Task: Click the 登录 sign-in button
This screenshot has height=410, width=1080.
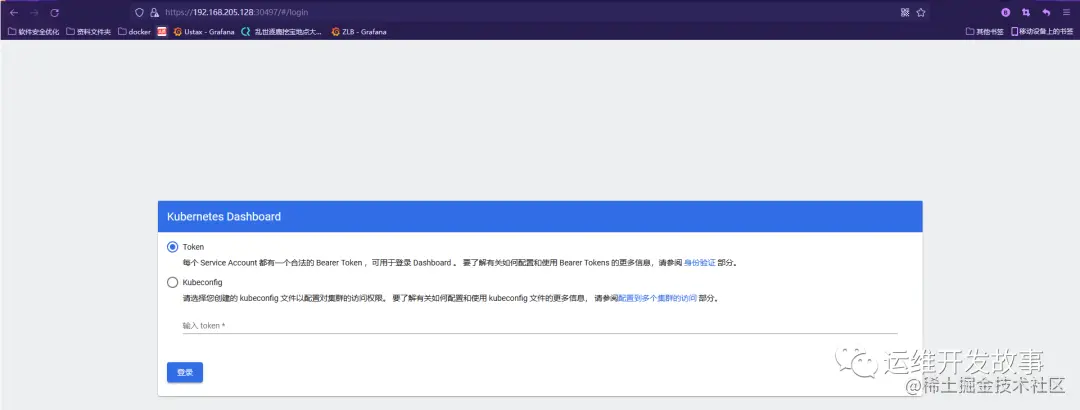Action: [185, 372]
